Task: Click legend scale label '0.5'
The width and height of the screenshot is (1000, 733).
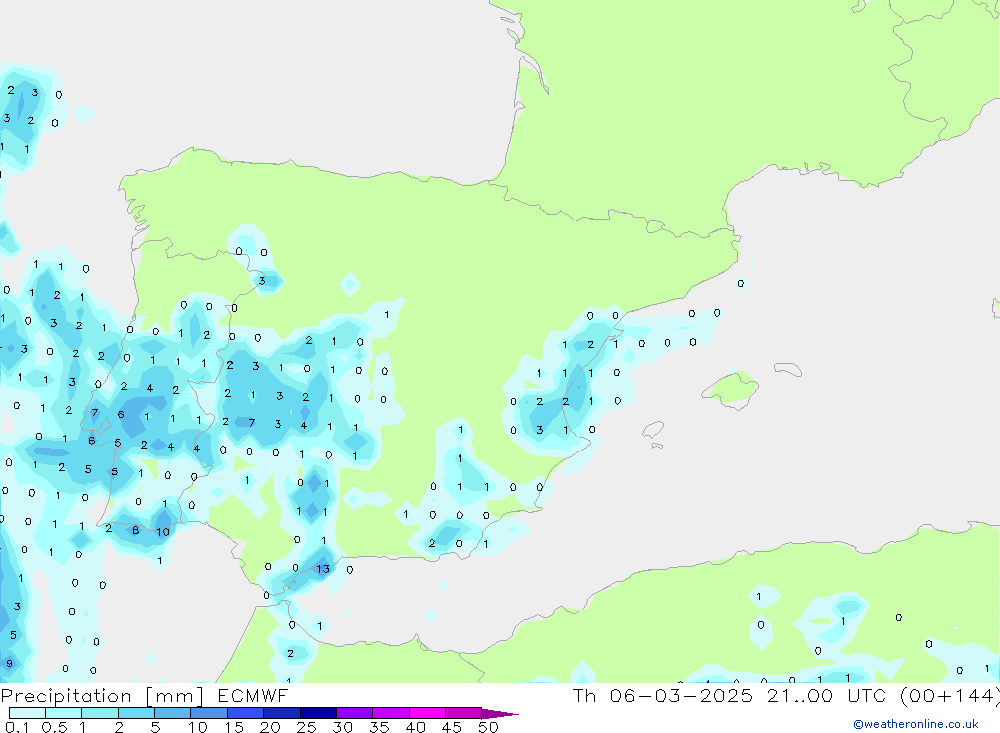Action: 54,727
